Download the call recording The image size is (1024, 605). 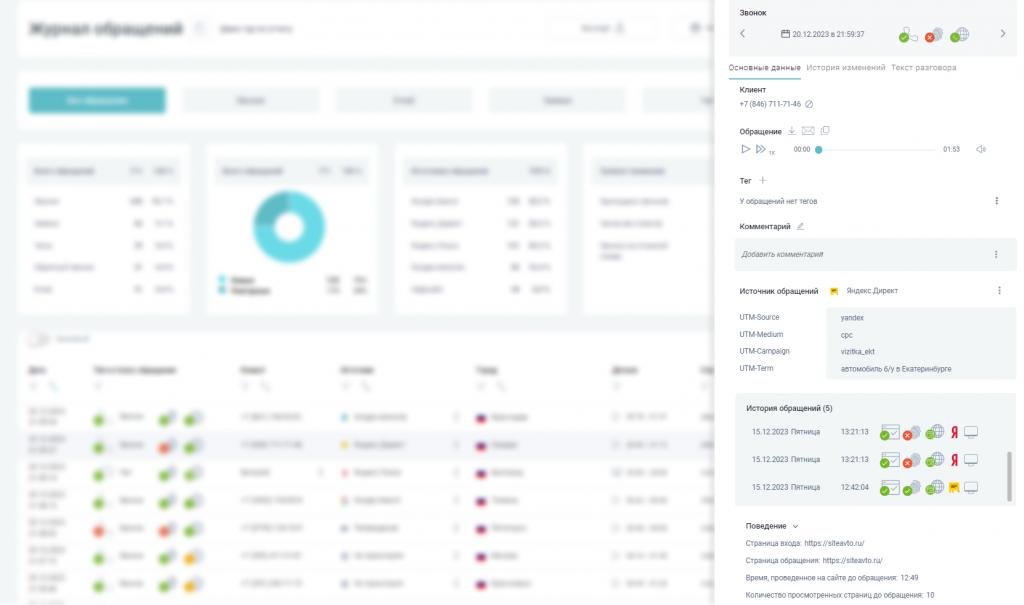[792, 131]
